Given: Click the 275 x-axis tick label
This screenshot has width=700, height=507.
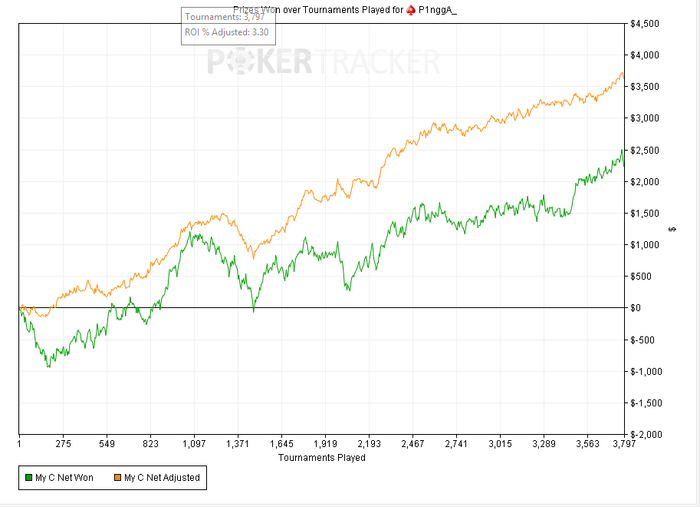Looking at the screenshot, I should click(x=63, y=444).
